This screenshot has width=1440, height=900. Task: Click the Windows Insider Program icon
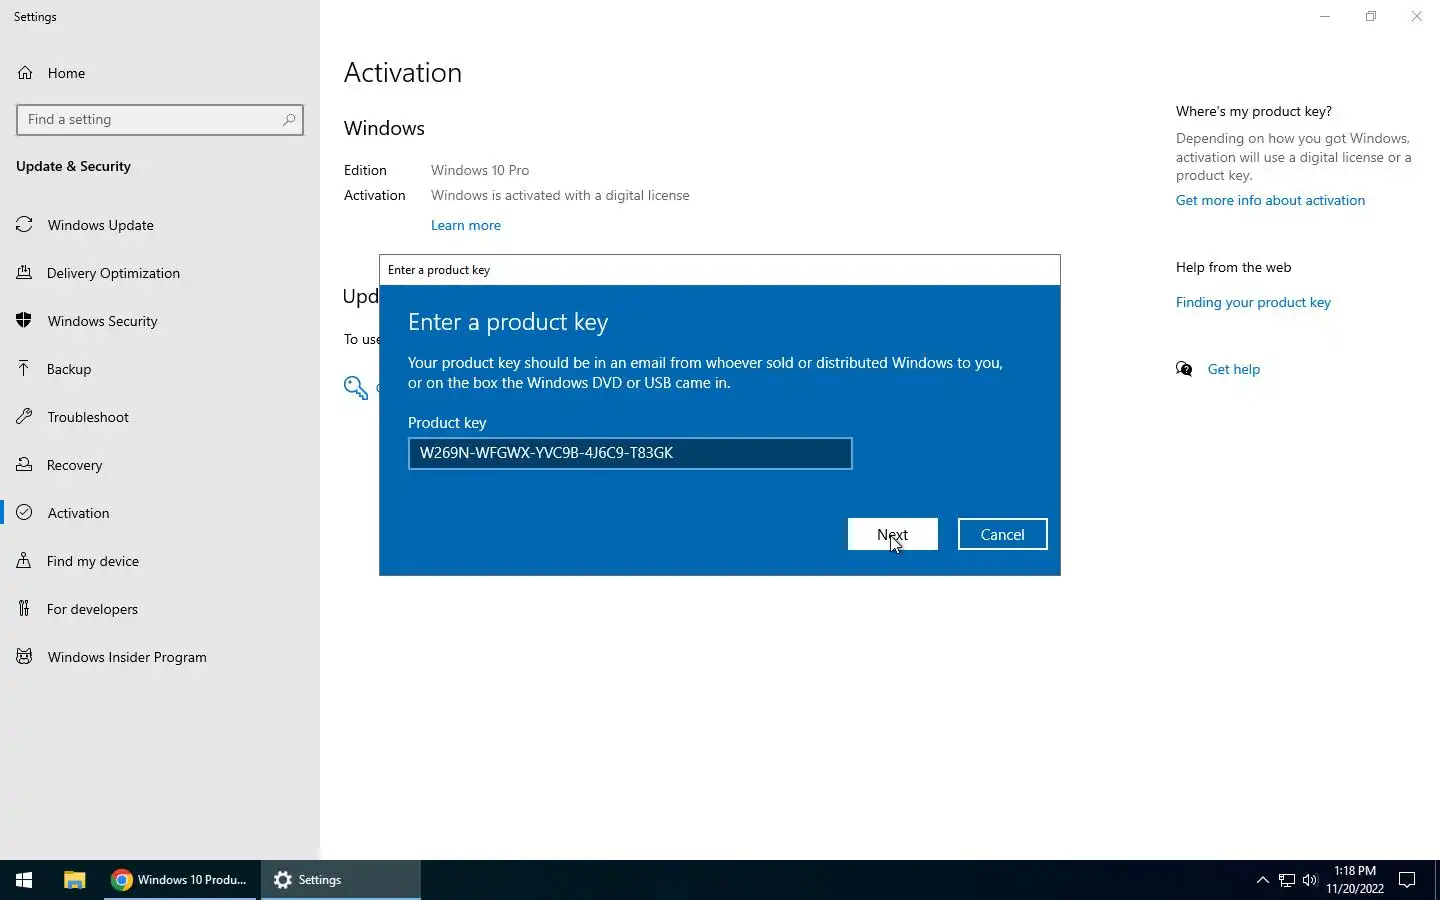coord(24,657)
